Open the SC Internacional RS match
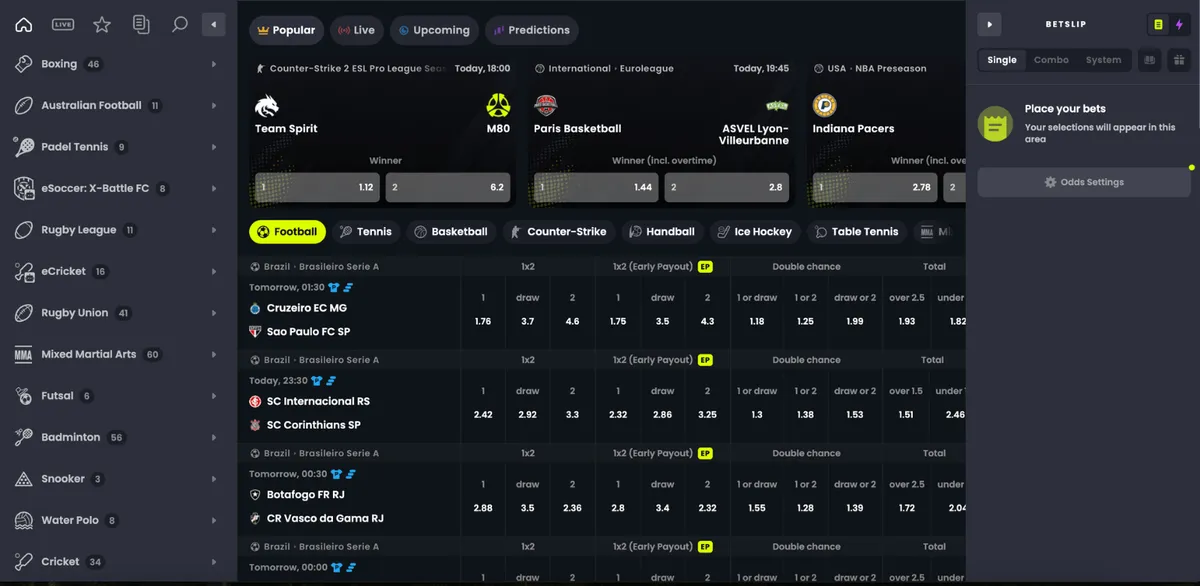1200x586 pixels. coord(318,402)
